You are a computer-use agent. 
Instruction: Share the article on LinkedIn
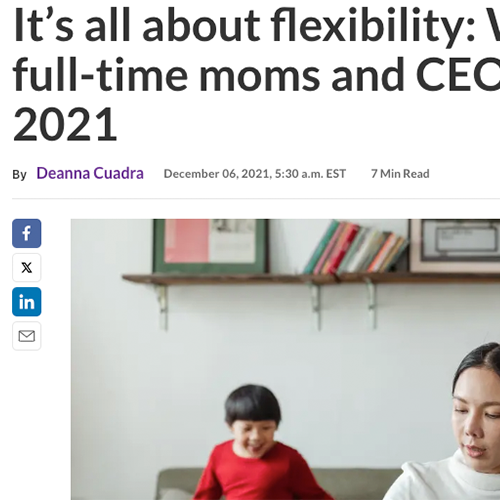27,302
